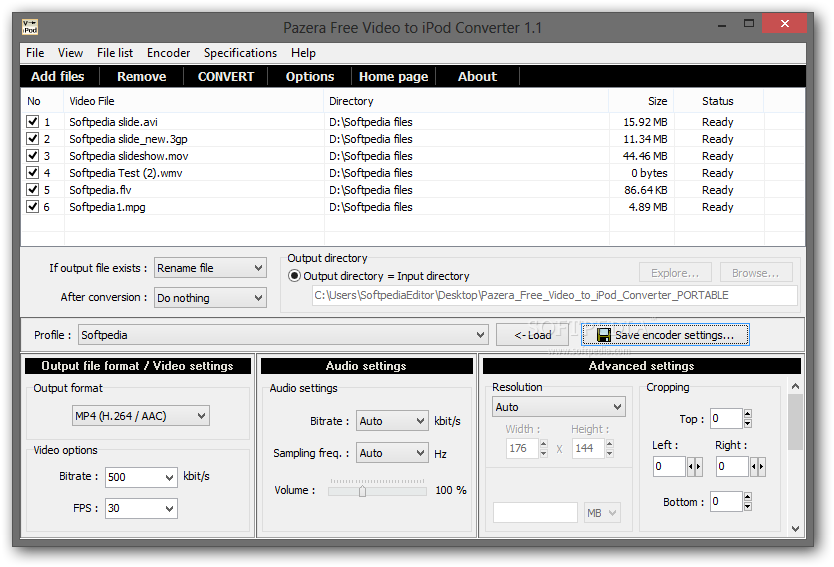Click the Height 144 field
The image size is (834, 567).
(x=589, y=448)
